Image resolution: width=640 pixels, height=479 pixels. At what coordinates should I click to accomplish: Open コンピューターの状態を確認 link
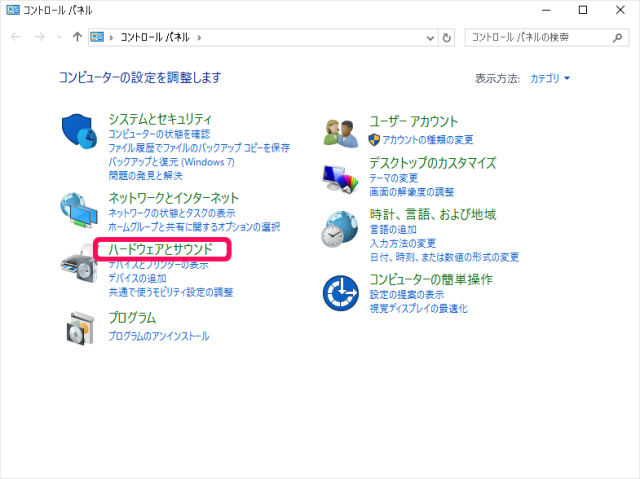click(x=159, y=134)
